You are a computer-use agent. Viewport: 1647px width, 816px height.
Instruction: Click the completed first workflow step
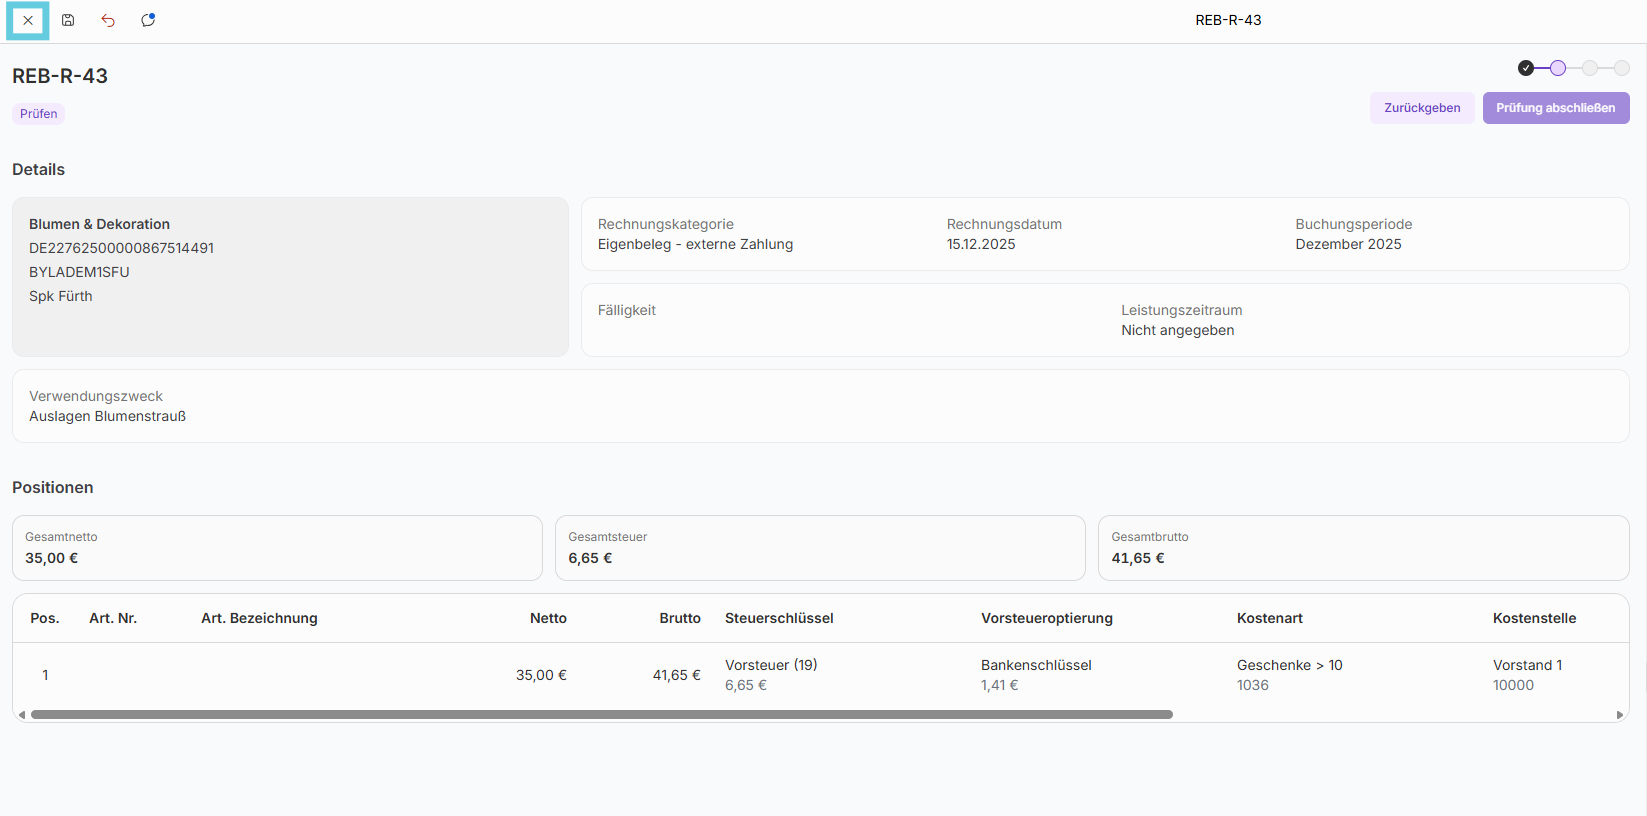[1526, 68]
